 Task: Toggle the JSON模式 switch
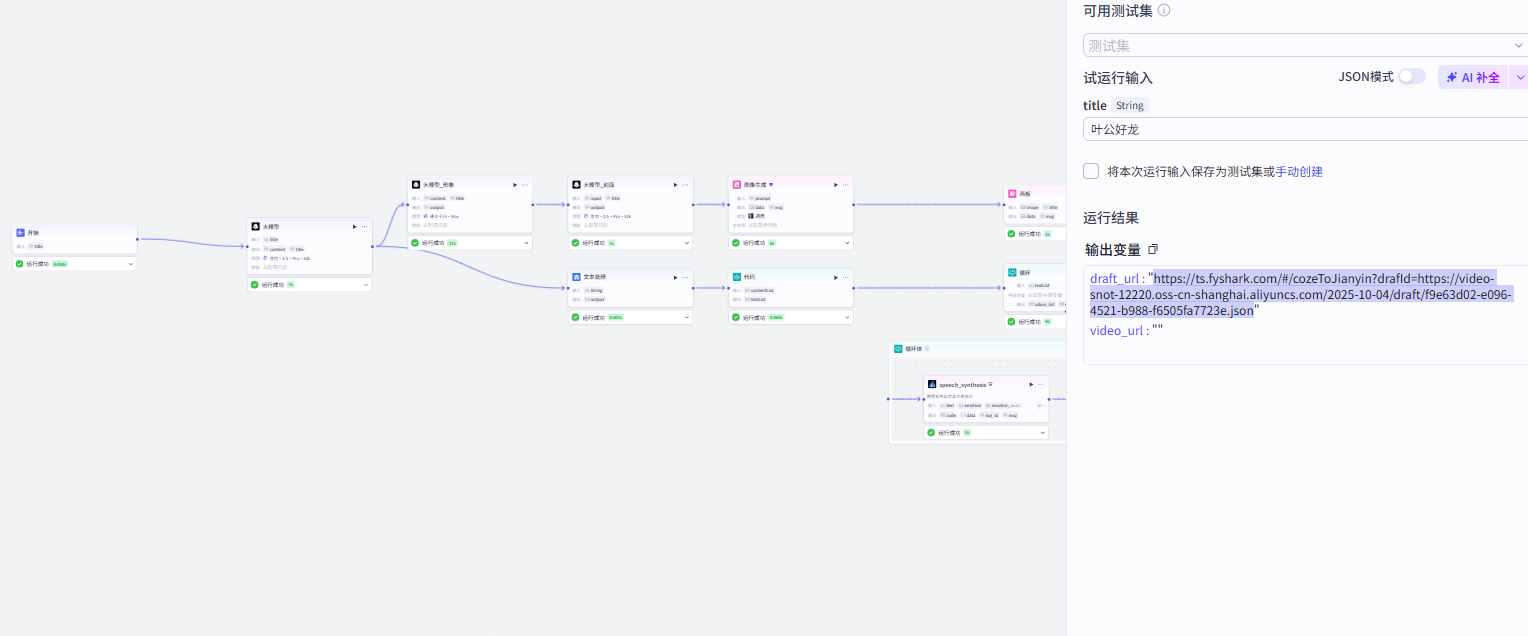(1411, 76)
